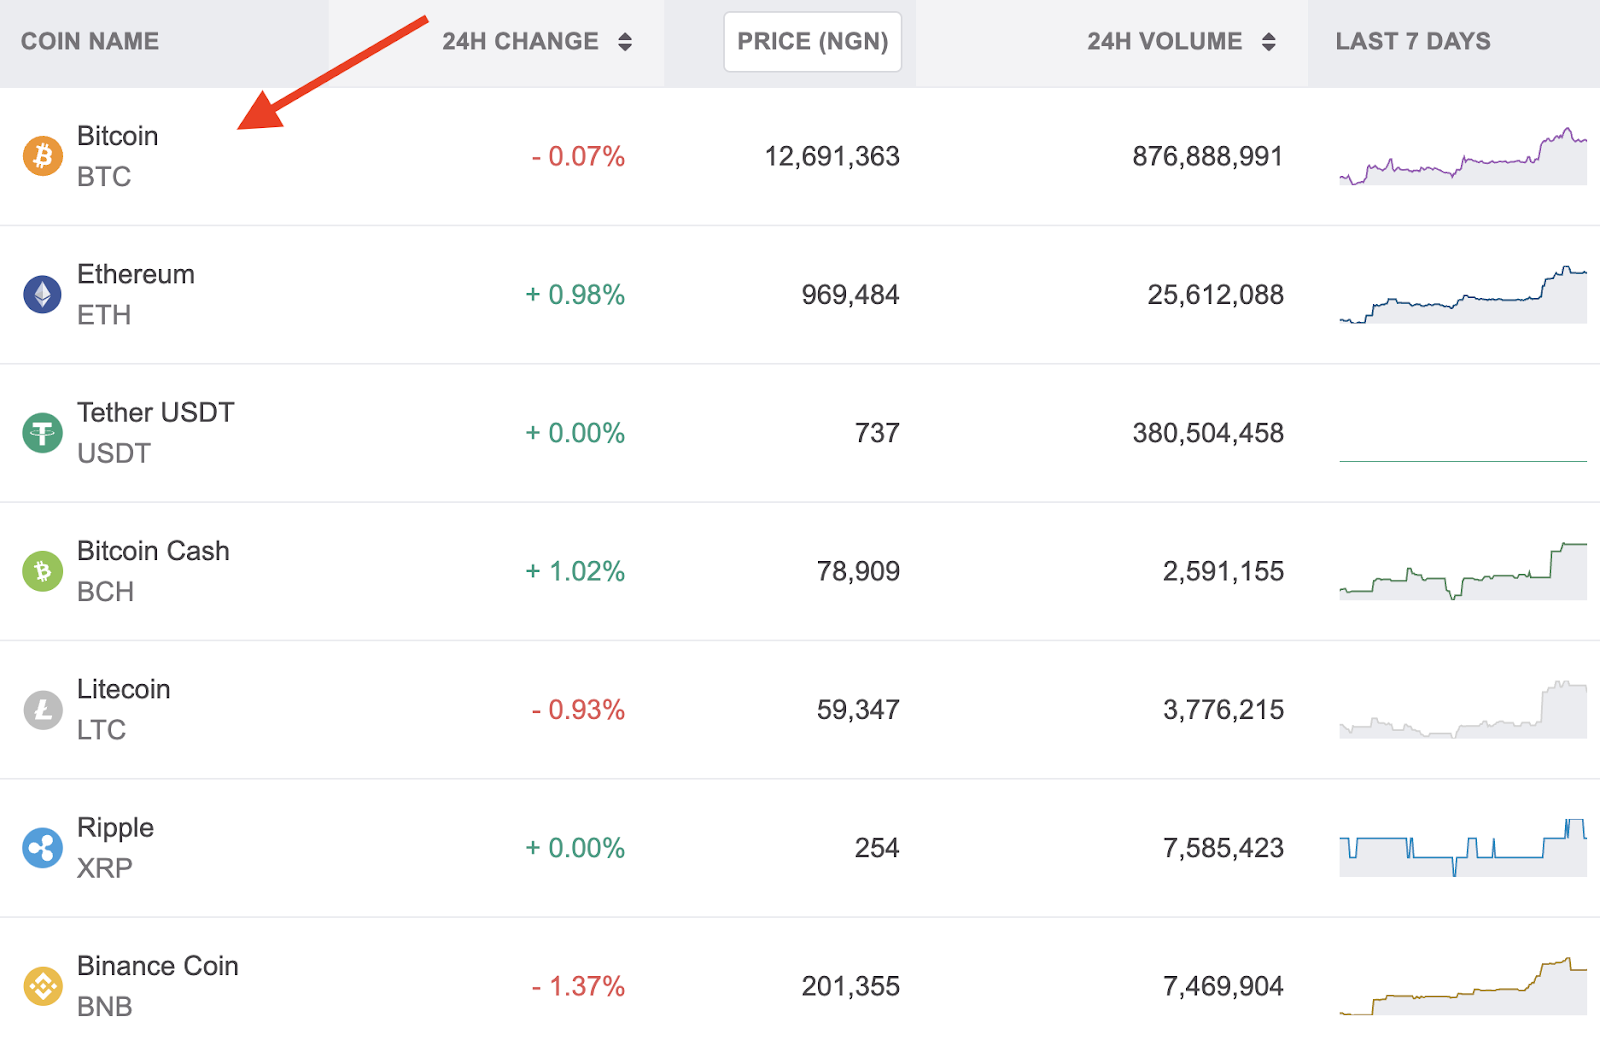Click the BCH ticker symbol
This screenshot has height=1052, width=1600.
click(105, 592)
